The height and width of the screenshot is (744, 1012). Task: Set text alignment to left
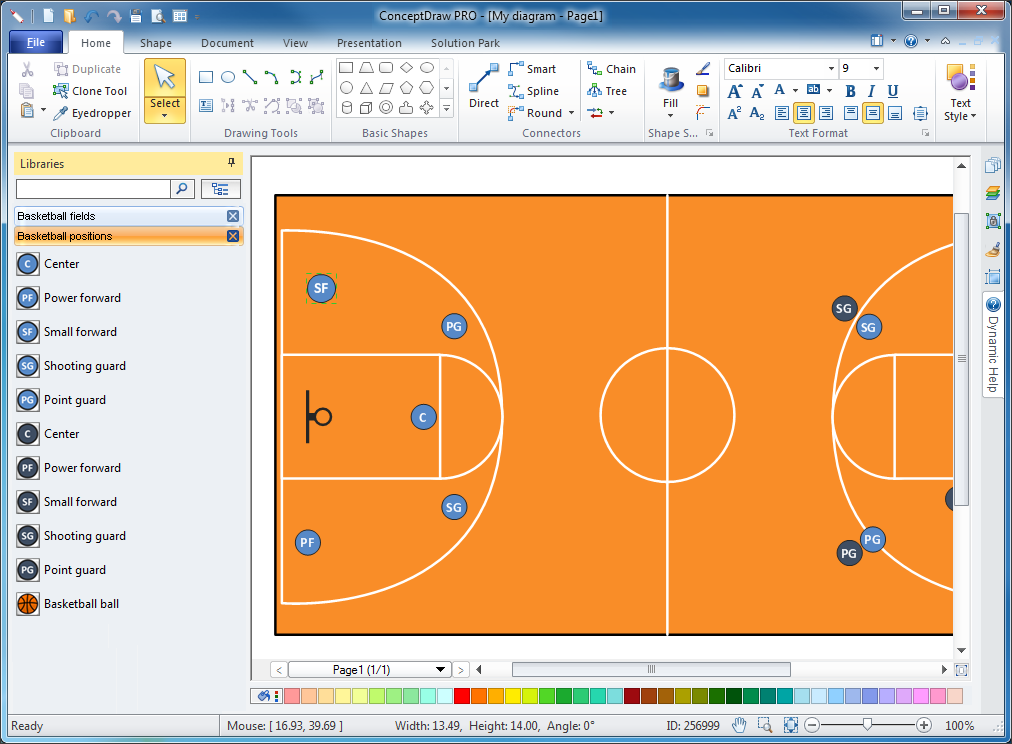click(x=782, y=114)
